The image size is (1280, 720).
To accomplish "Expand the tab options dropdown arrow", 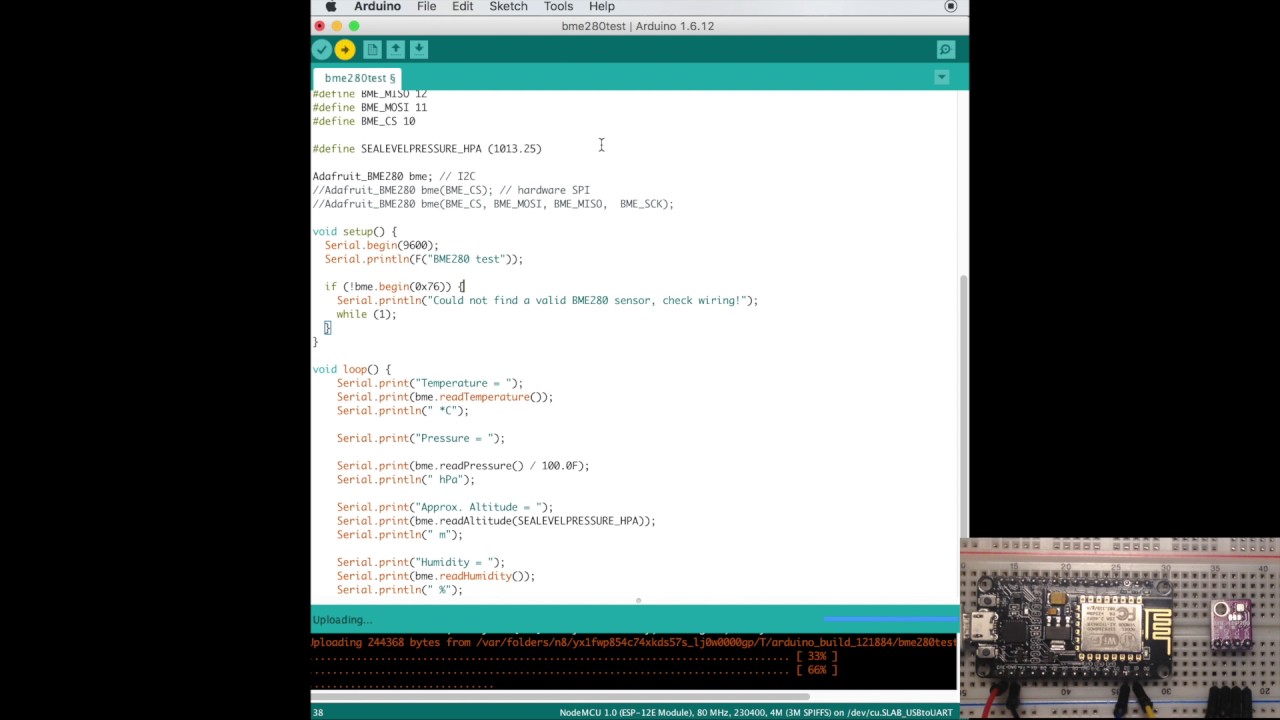I will [x=941, y=77].
